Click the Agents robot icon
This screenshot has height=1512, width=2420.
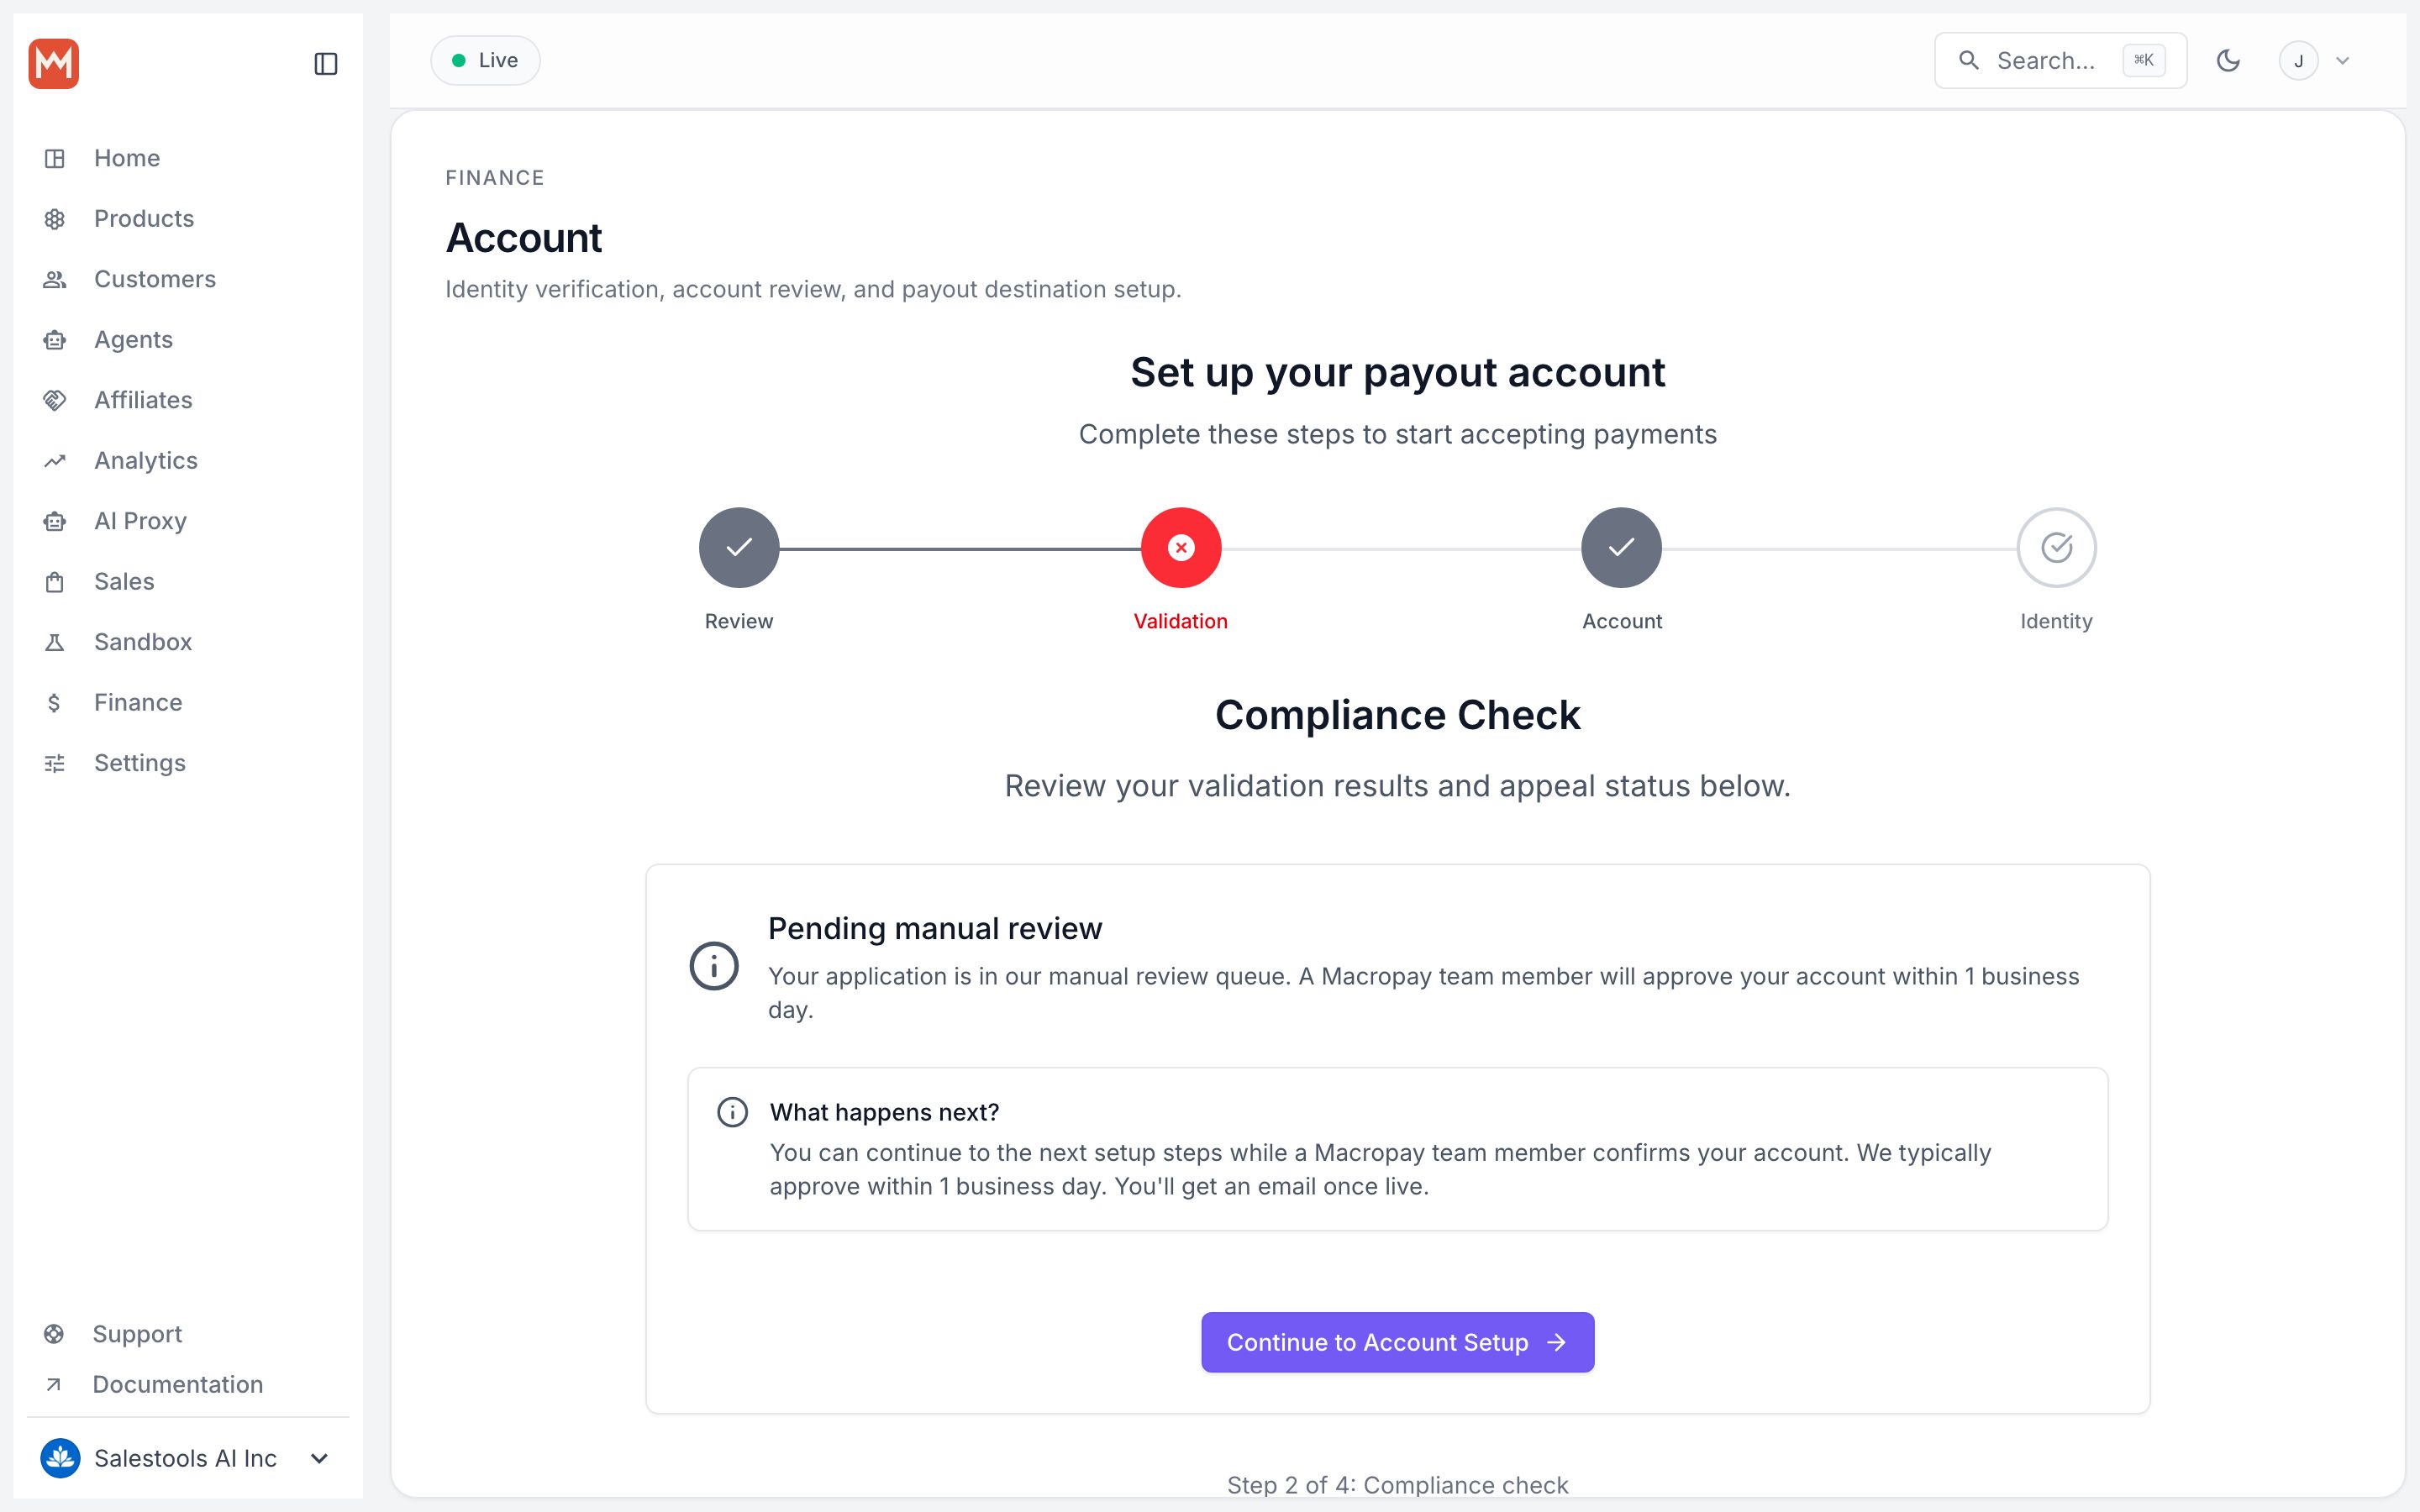pyautogui.click(x=55, y=340)
